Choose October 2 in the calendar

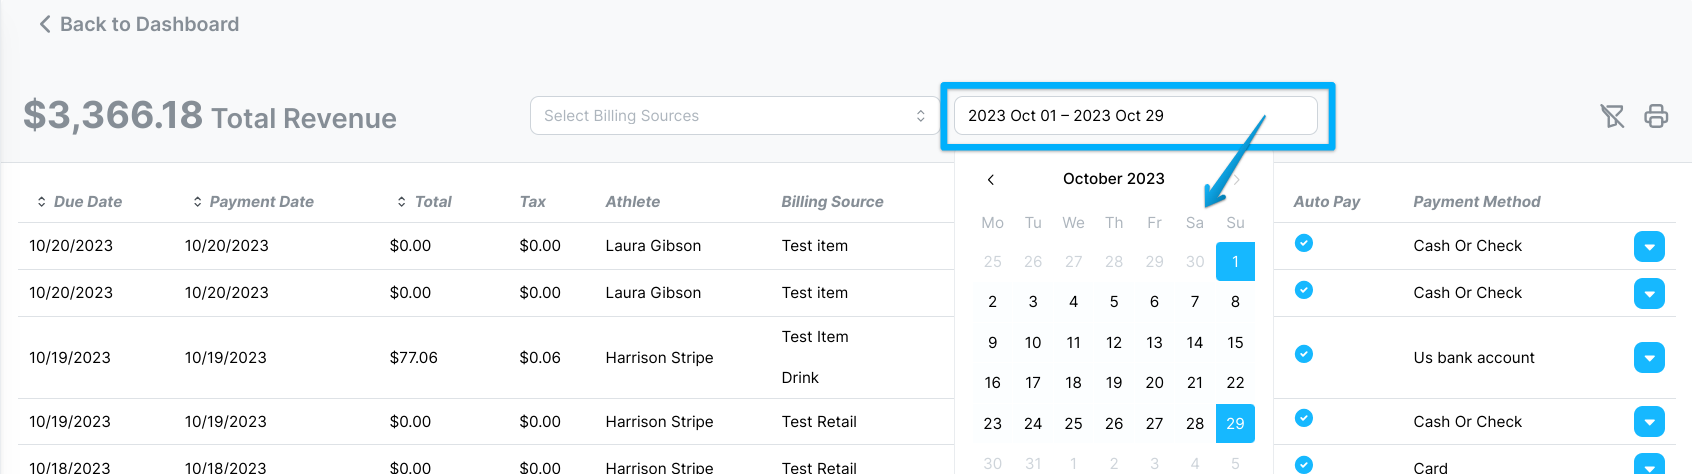(992, 302)
